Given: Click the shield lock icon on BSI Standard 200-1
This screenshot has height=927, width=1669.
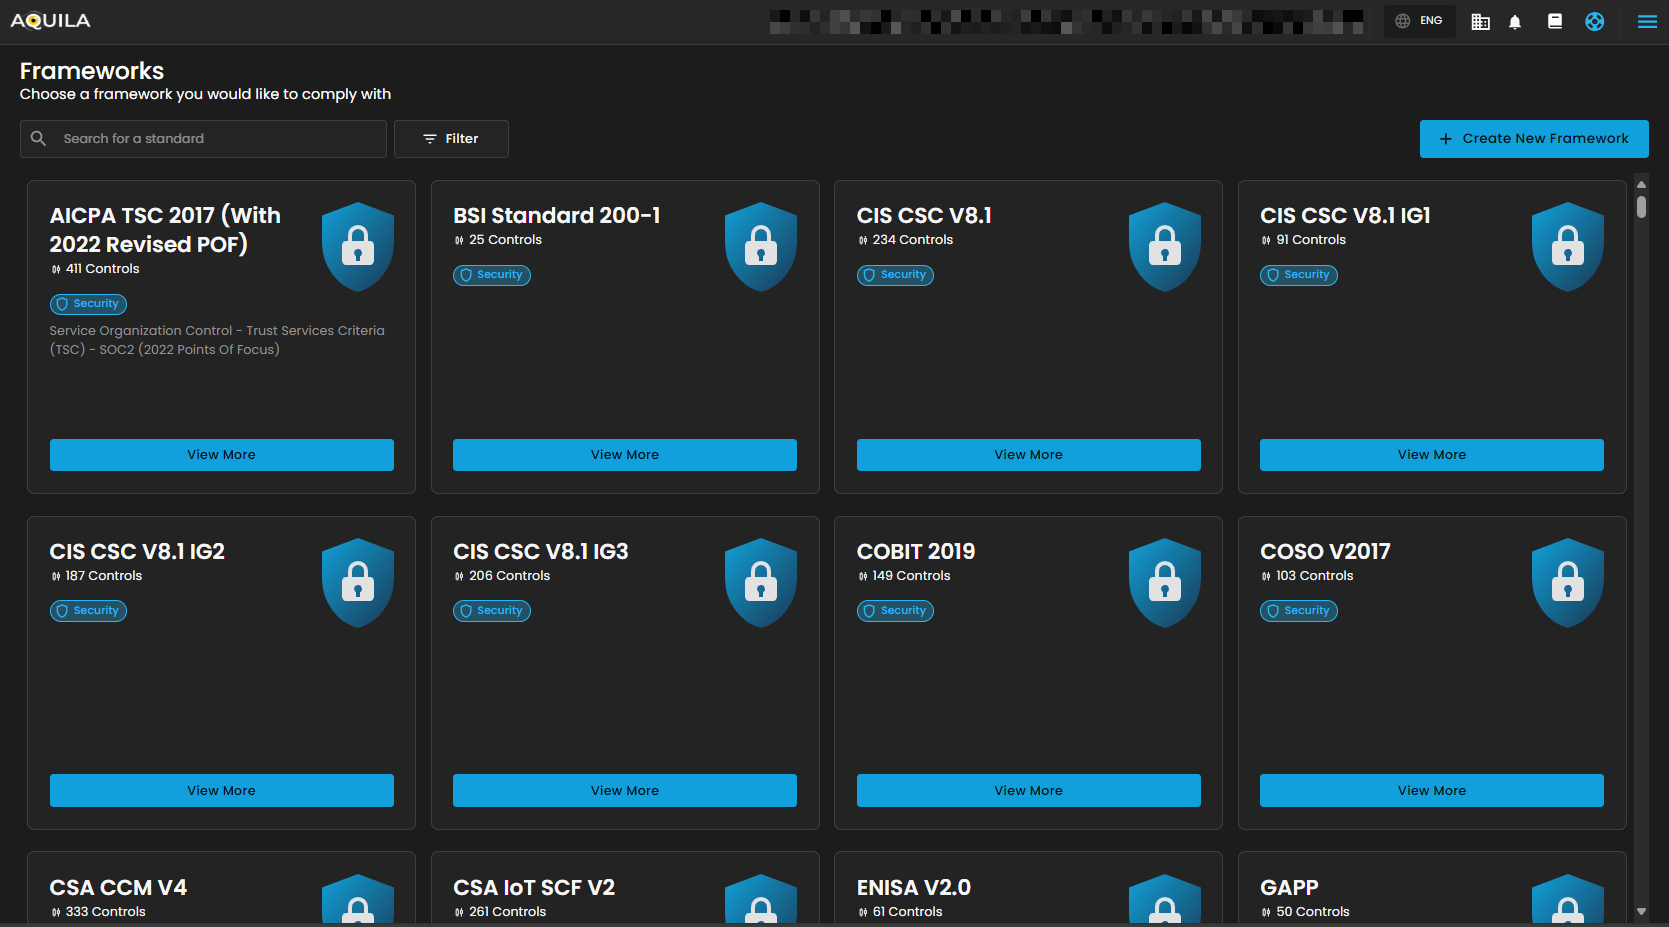Looking at the screenshot, I should point(760,246).
